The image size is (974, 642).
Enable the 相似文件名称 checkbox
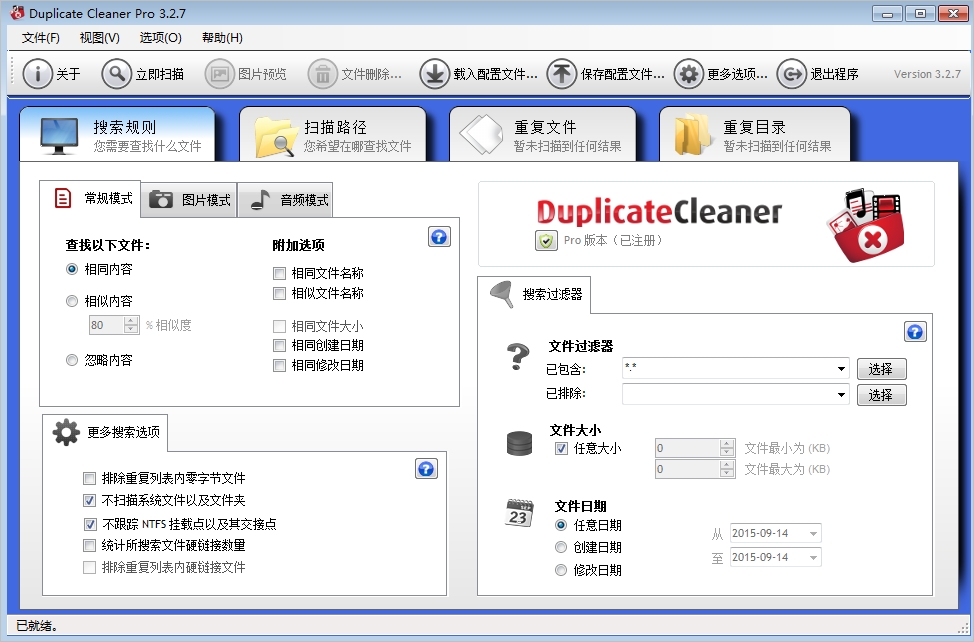click(280, 293)
